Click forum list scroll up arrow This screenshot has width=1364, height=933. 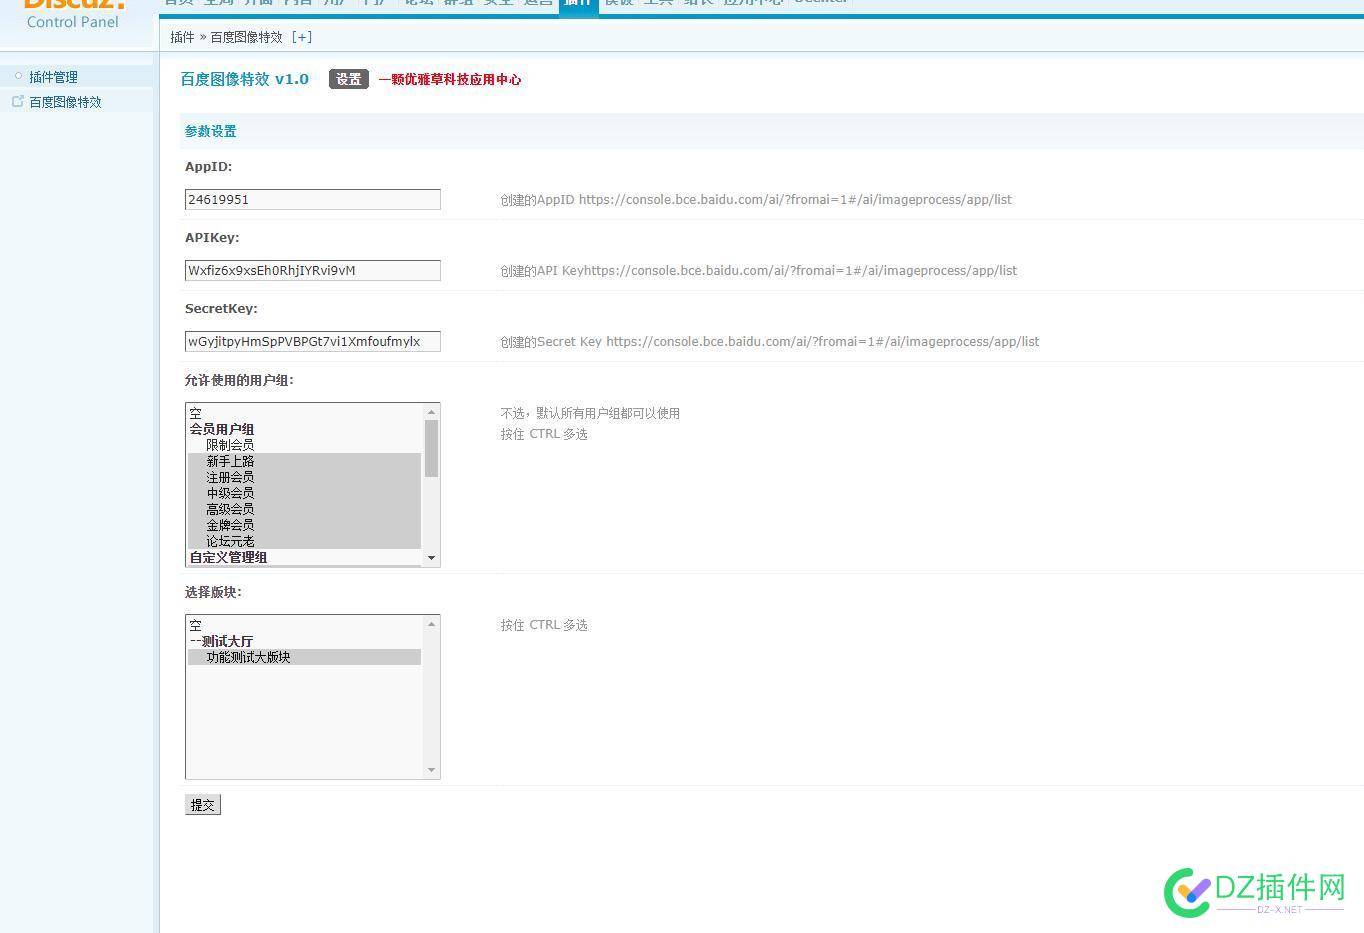pyautogui.click(x=432, y=624)
